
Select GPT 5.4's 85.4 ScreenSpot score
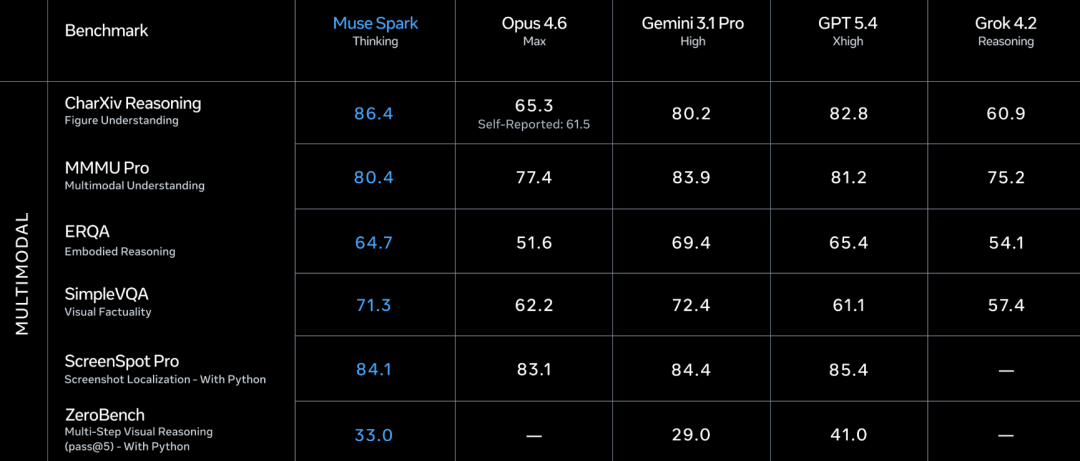point(847,369)
